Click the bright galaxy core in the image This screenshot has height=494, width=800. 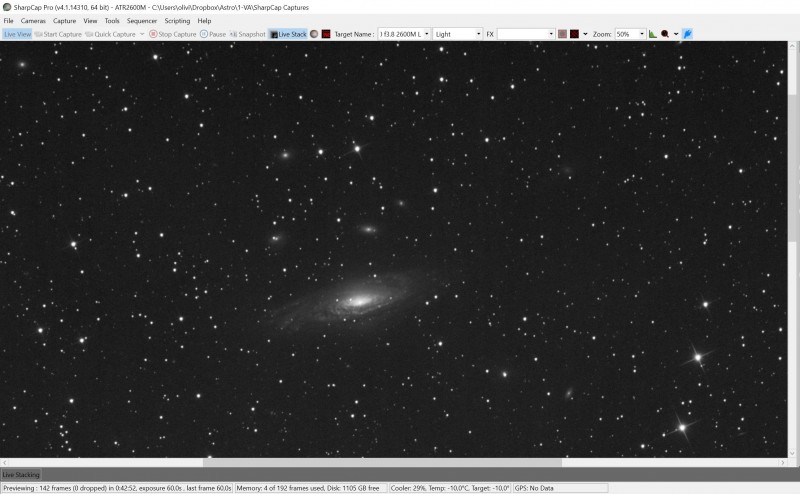(359, 301)
